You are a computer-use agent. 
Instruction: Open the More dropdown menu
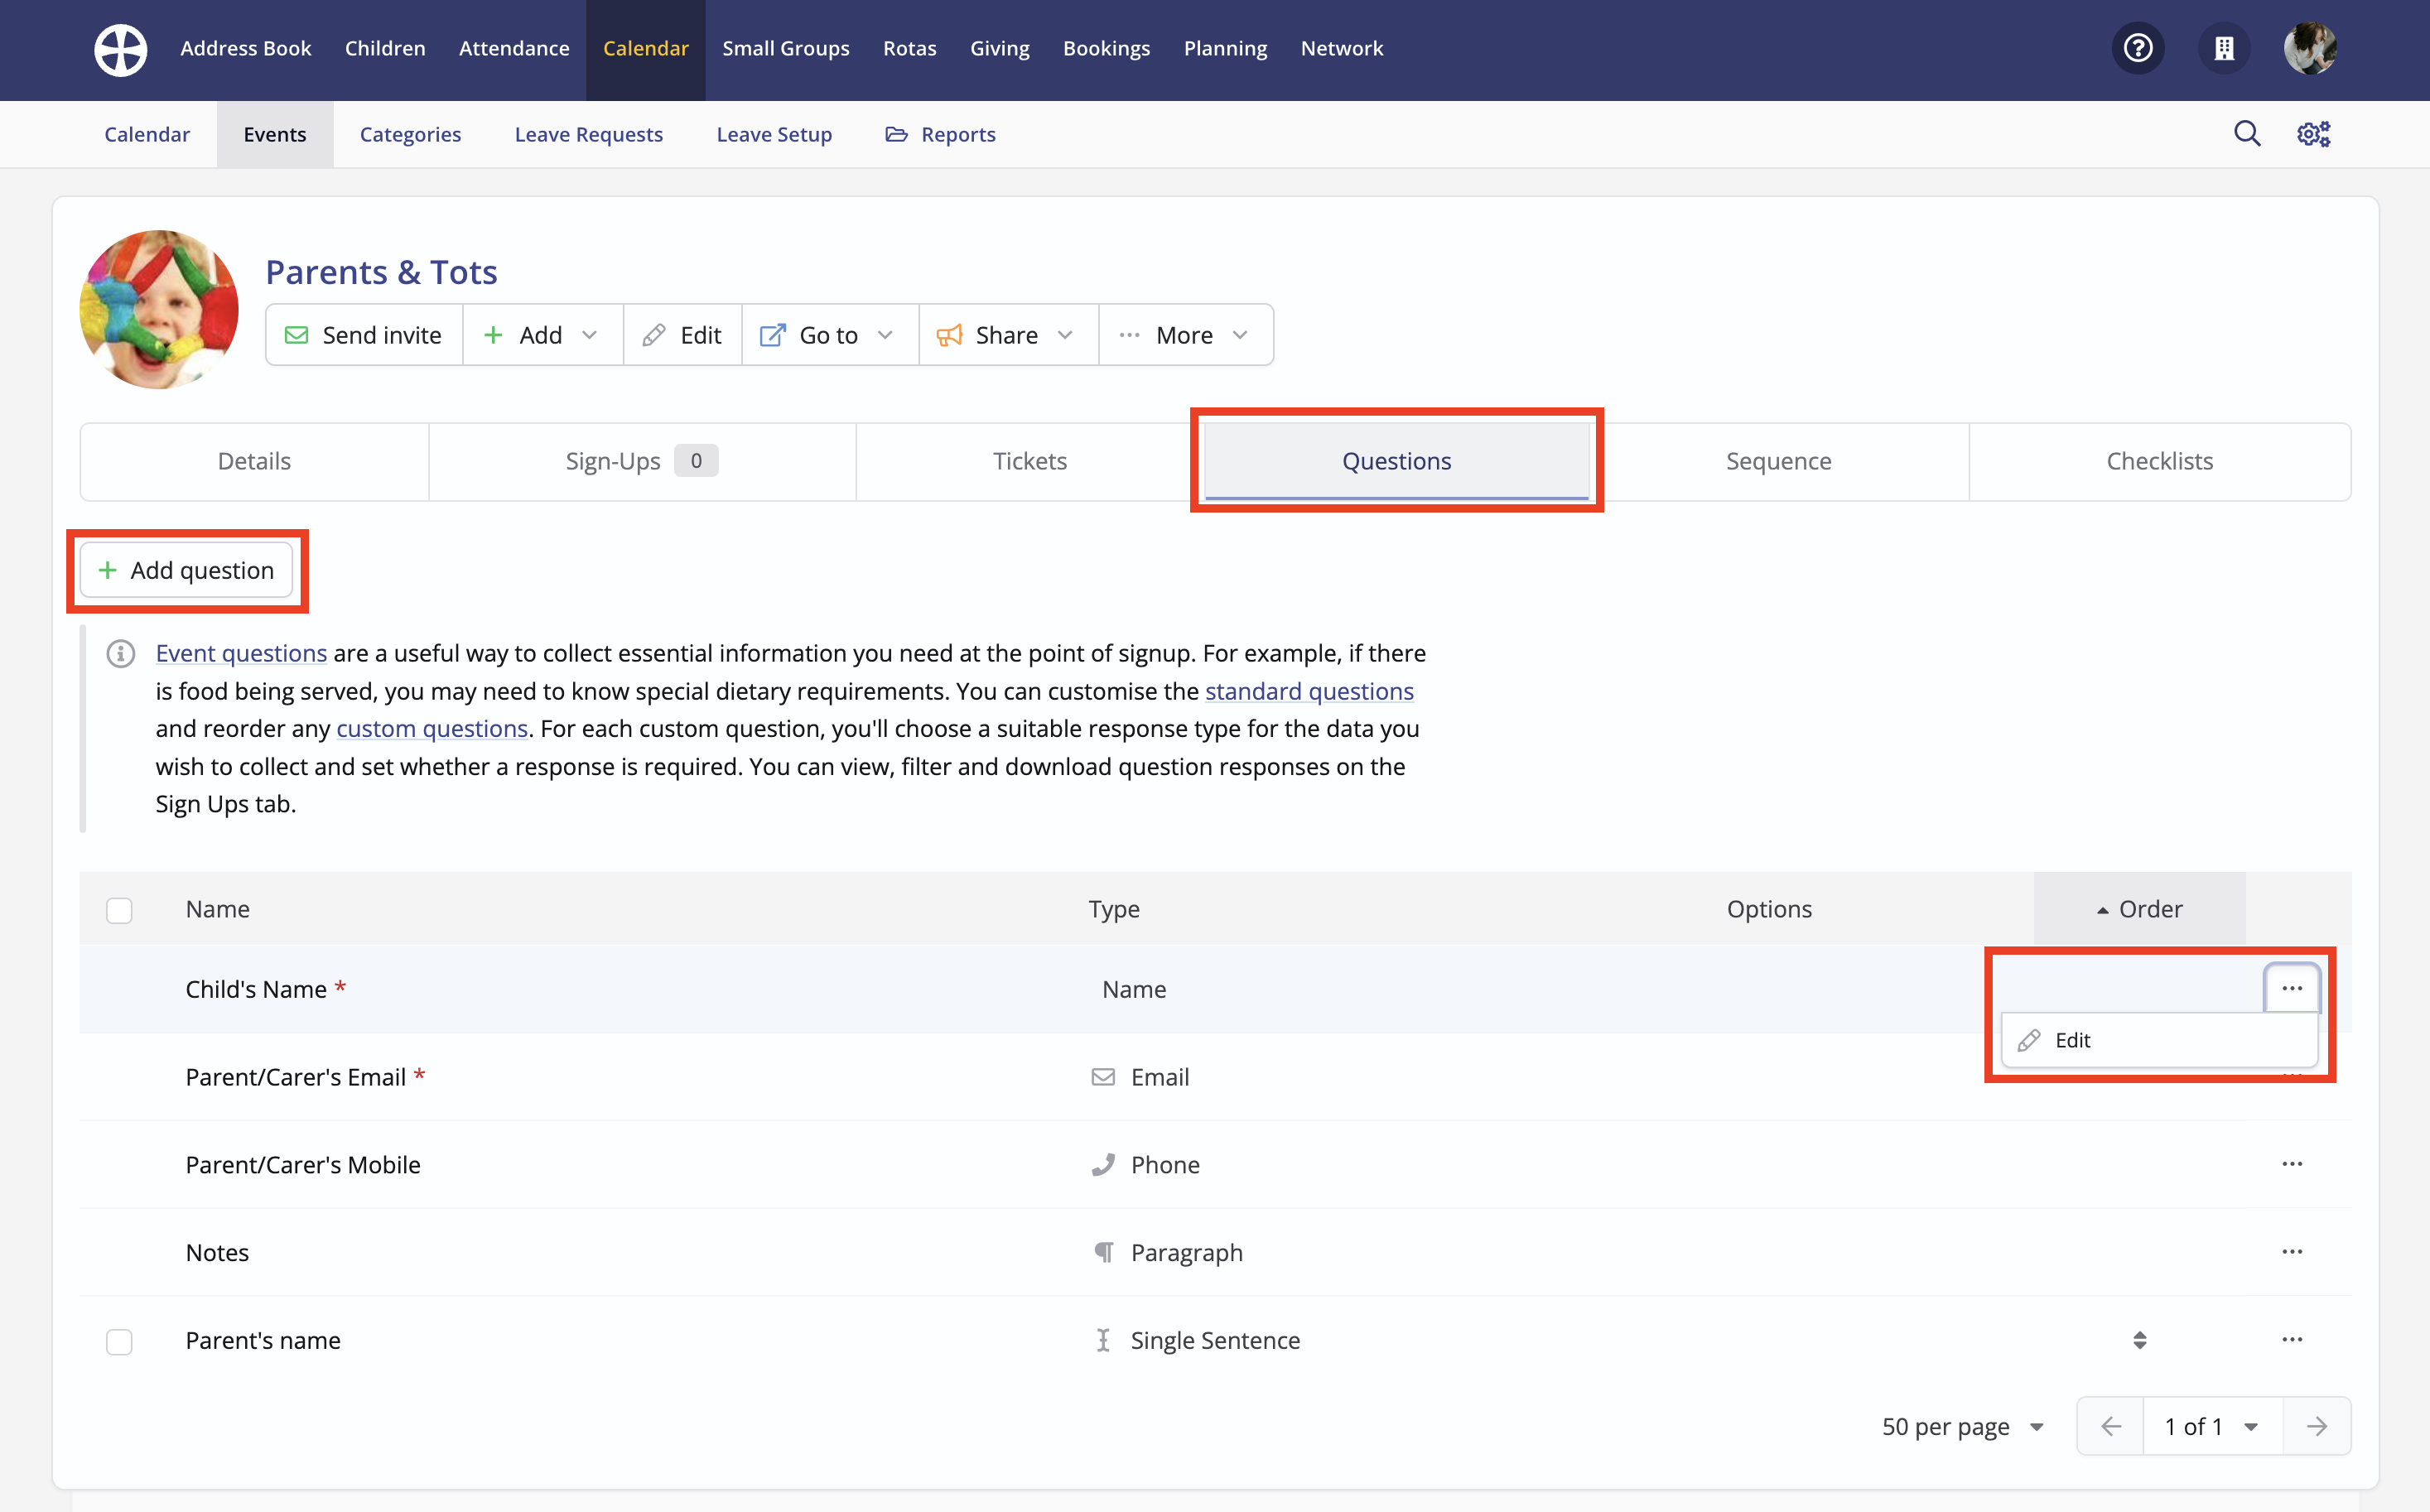(1184, 335)
